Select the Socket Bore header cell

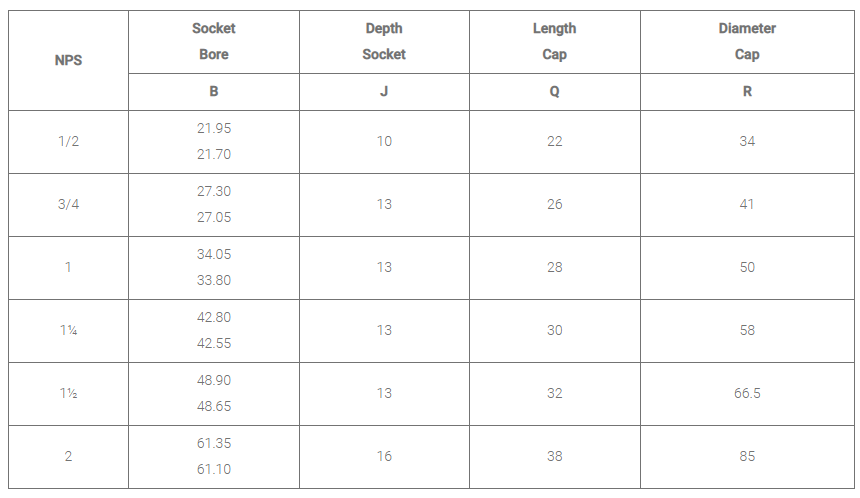click(x=214, y=42)
